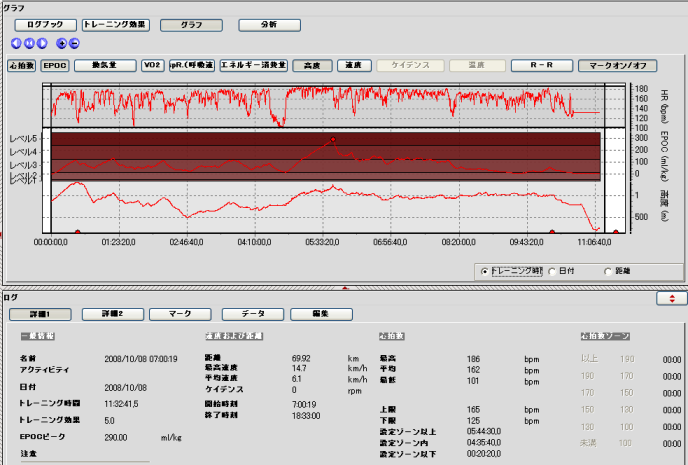Zoom out the graph with minus icon
Viewport: 688px width, 465px height.
point(75,43)
